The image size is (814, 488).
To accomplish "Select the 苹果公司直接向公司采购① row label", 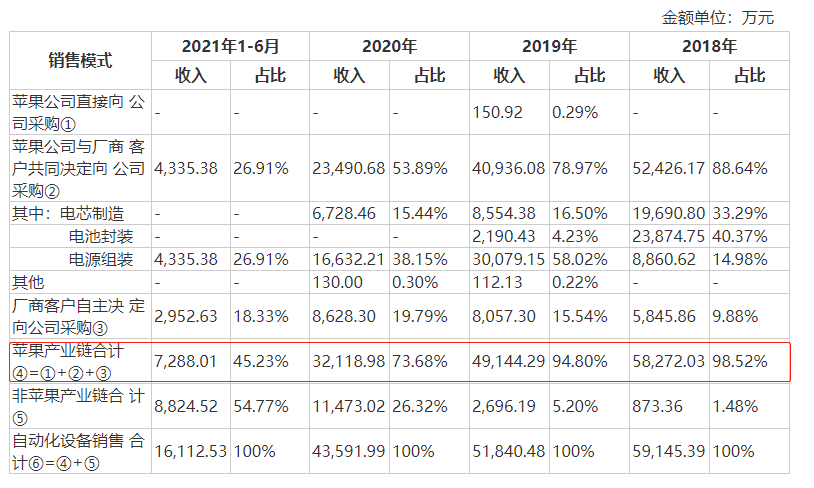I will [80, 112].
